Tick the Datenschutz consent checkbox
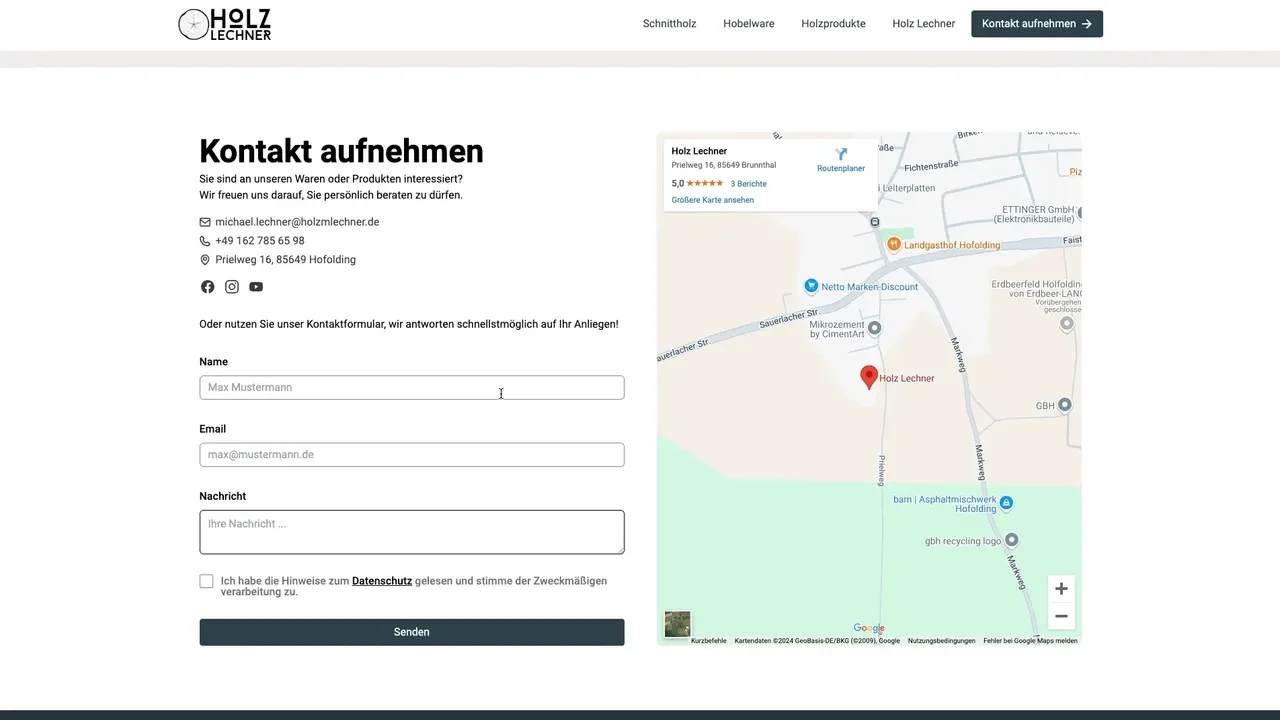This screenshot has height=720, width=1280. [x=206, y=581]
